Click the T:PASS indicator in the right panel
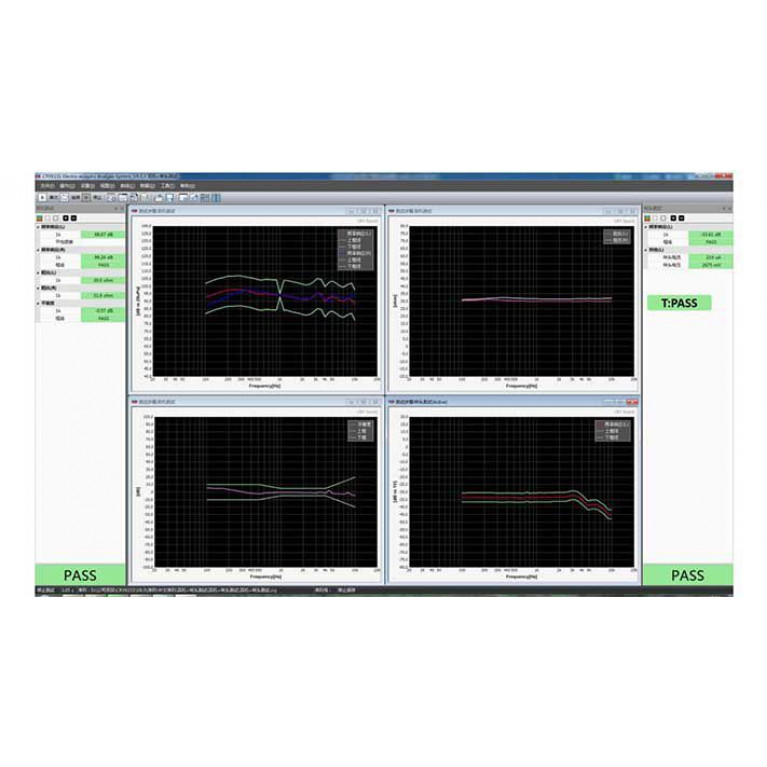Screen dimensions: 767x767 tap(679, 303)
